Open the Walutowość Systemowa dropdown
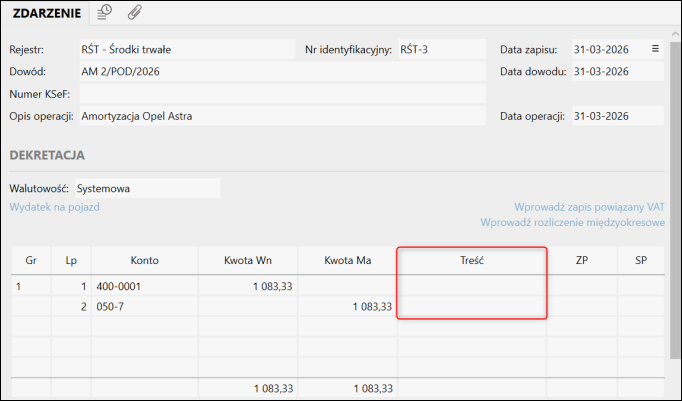The width and height of the screenshot is (682, 401). pos(146,187)
